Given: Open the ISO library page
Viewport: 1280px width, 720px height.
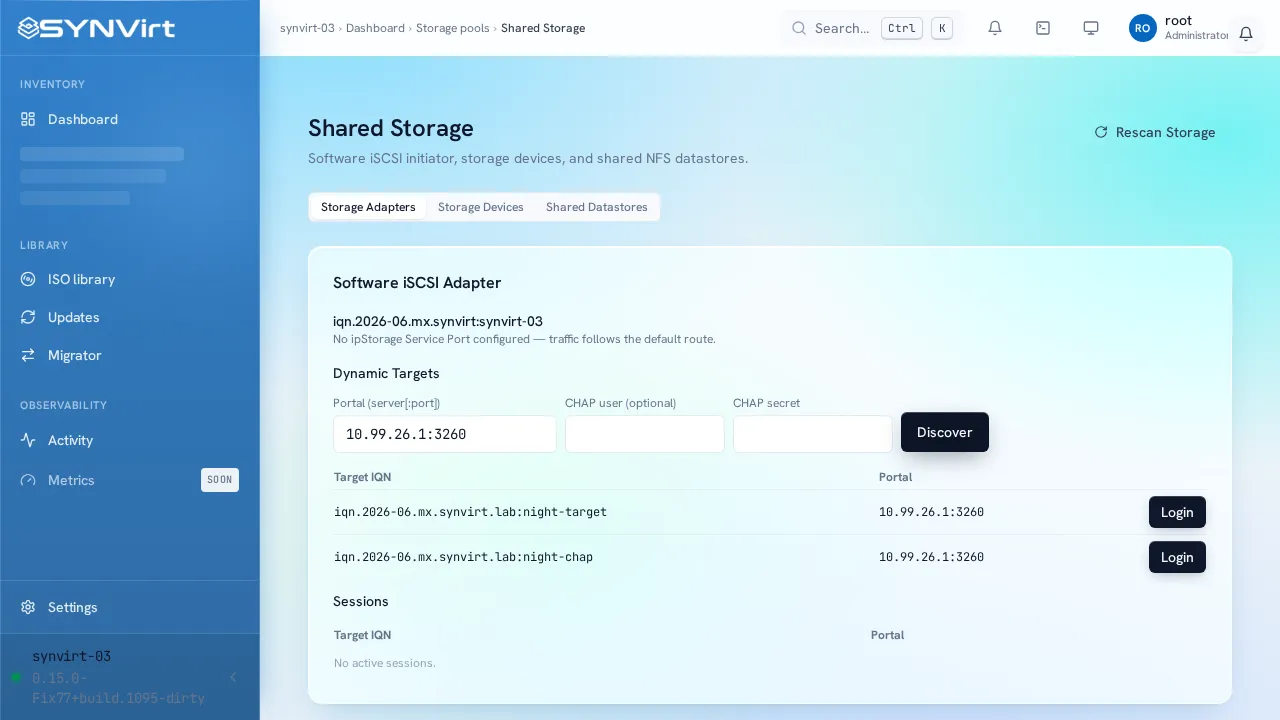Looking at the screenshot, I should tap(130, 279).
